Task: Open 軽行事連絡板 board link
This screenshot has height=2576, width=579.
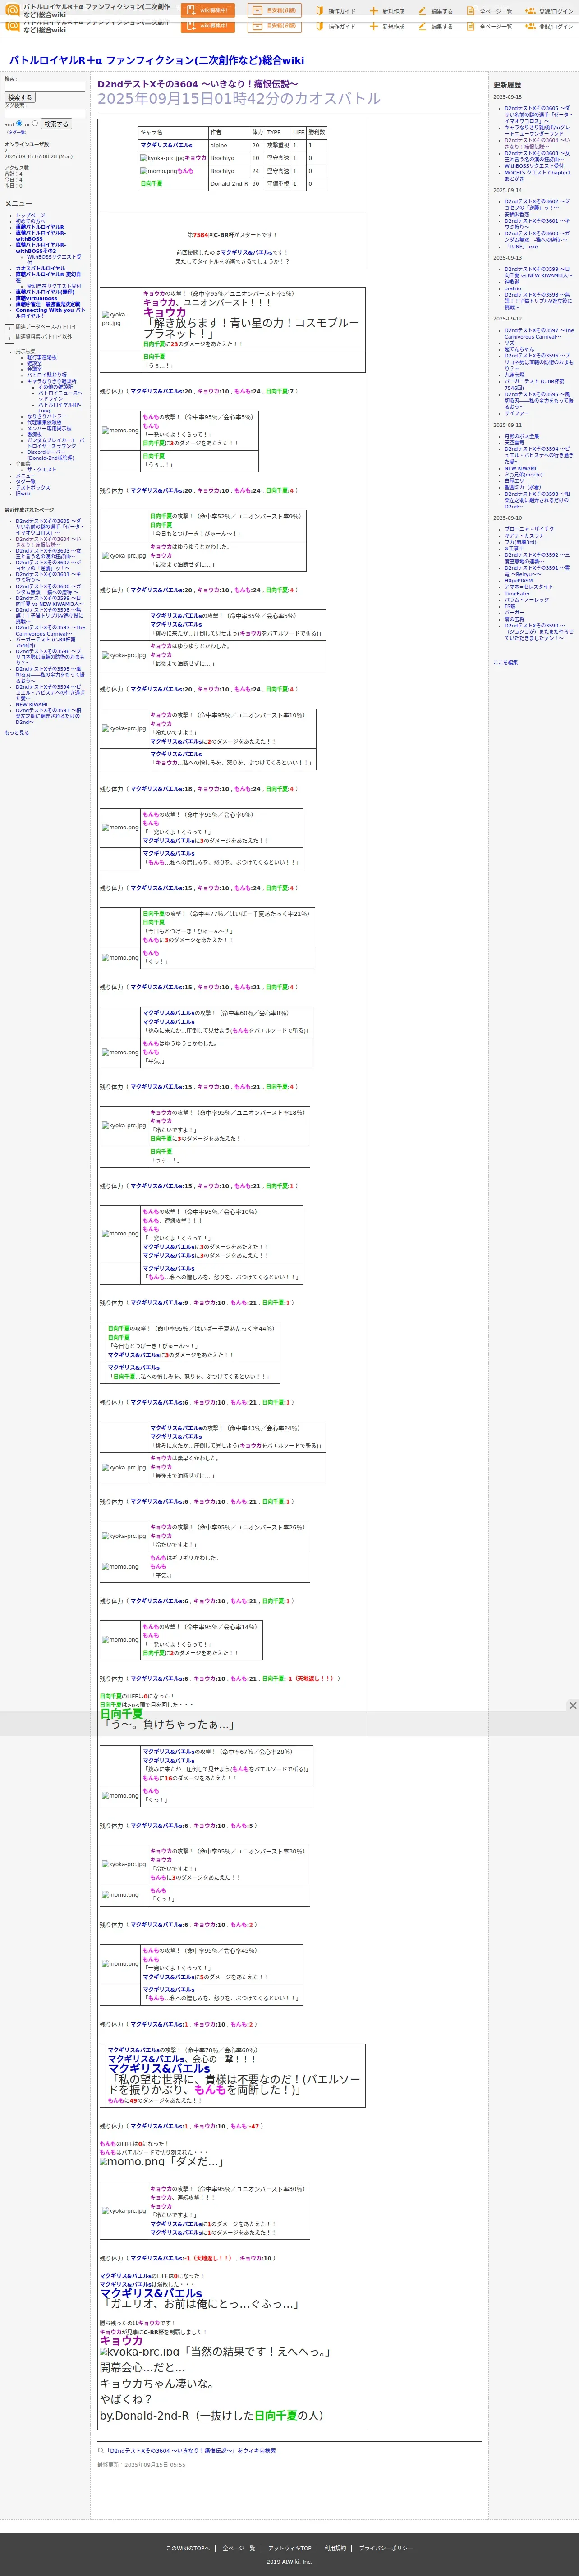Action: click(x=41, y=357)
